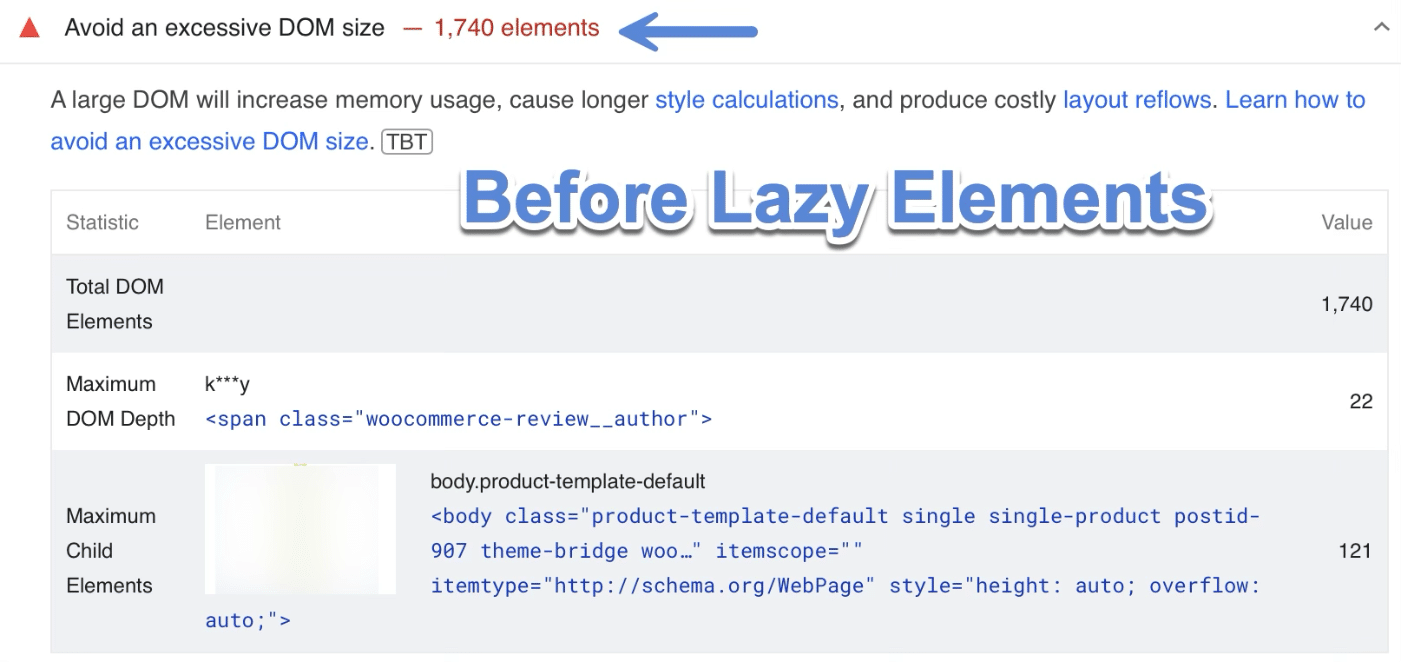Open the 'style calculations' link
1401x662 pixels.
746,100
